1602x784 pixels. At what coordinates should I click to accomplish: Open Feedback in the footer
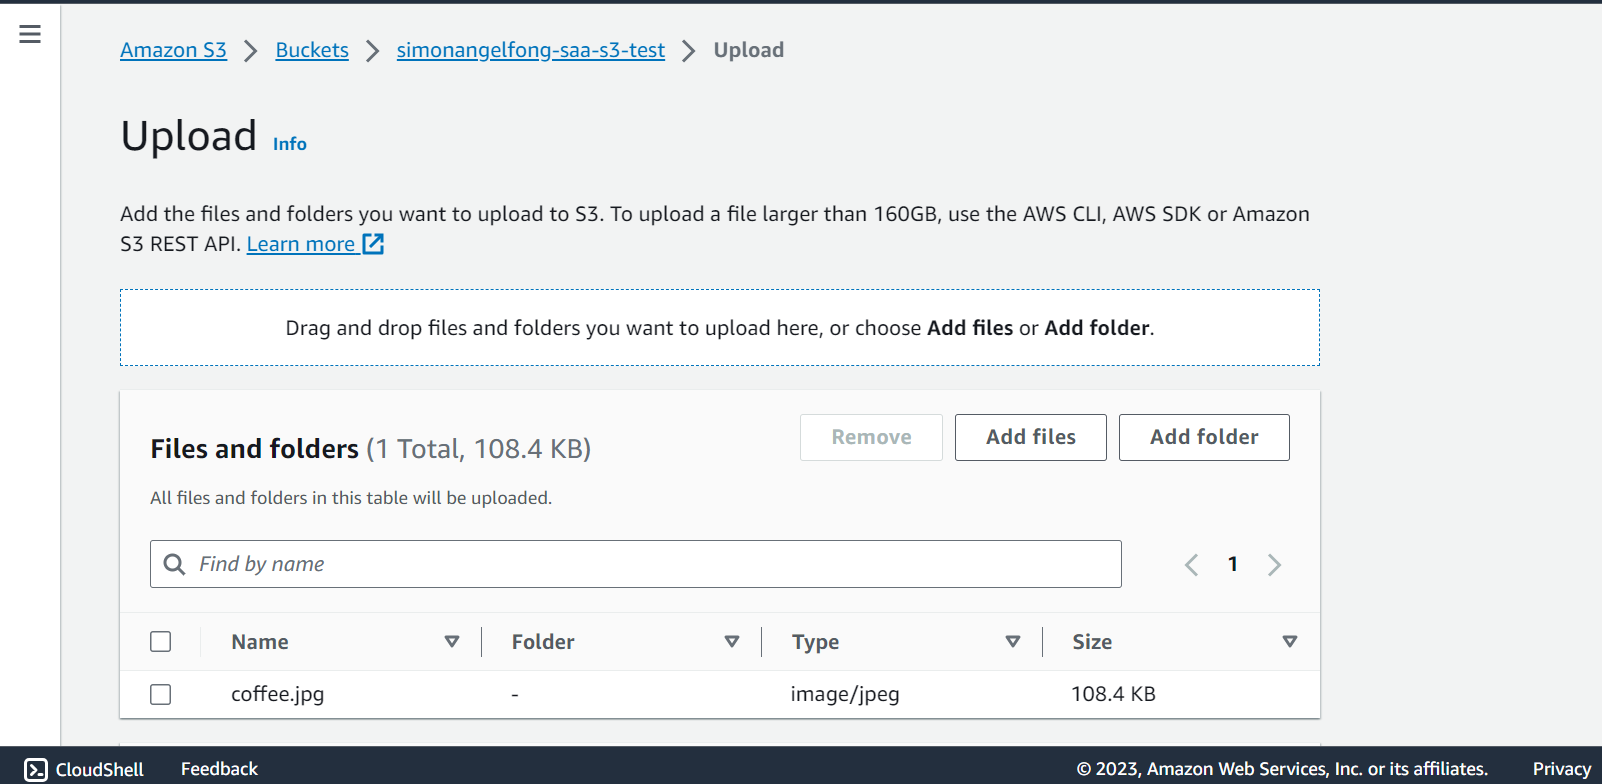pos(219,769)
